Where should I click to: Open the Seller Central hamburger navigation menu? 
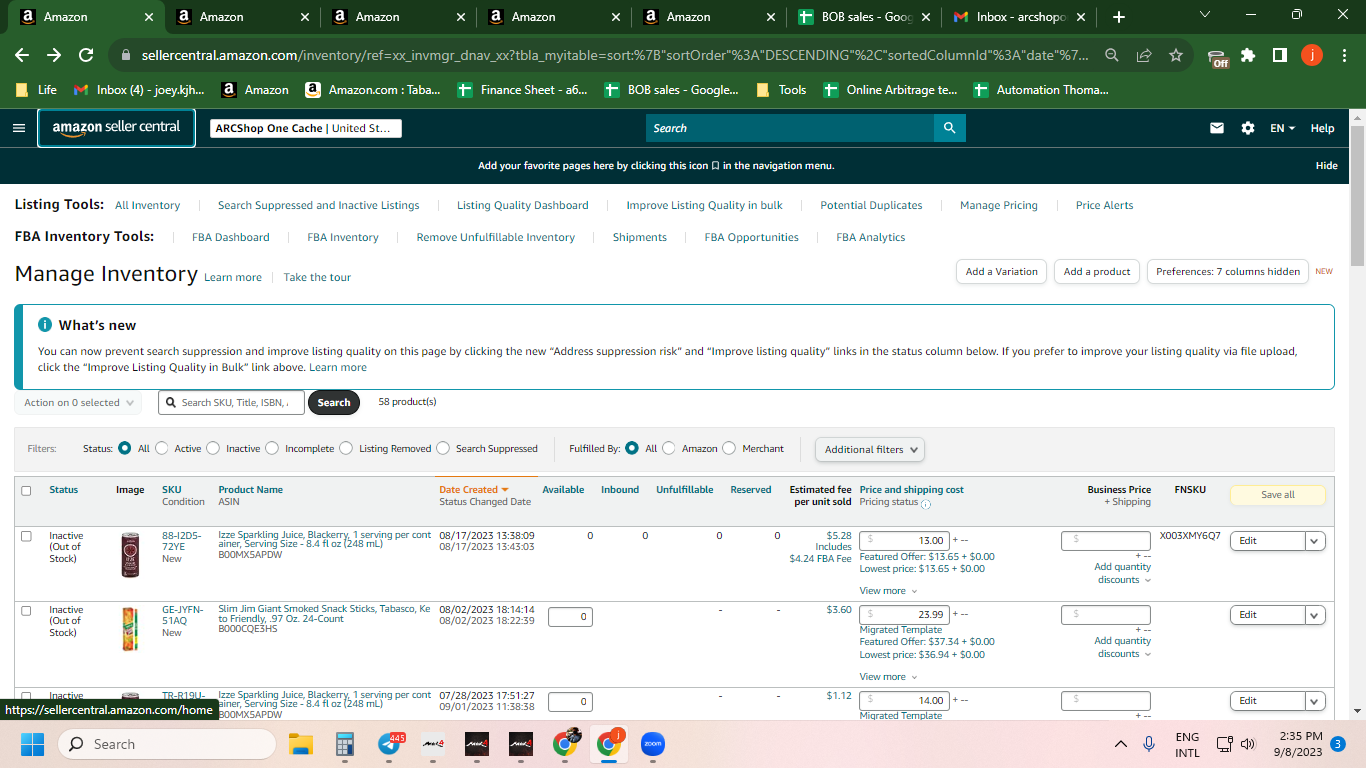pyautogui.click(x=19, y=128)
